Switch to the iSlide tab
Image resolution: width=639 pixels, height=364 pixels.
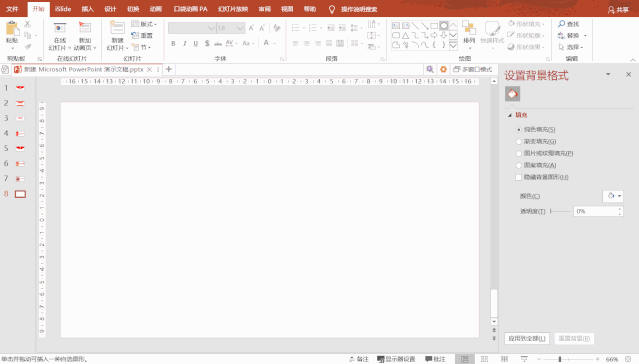tap(63, 9)
